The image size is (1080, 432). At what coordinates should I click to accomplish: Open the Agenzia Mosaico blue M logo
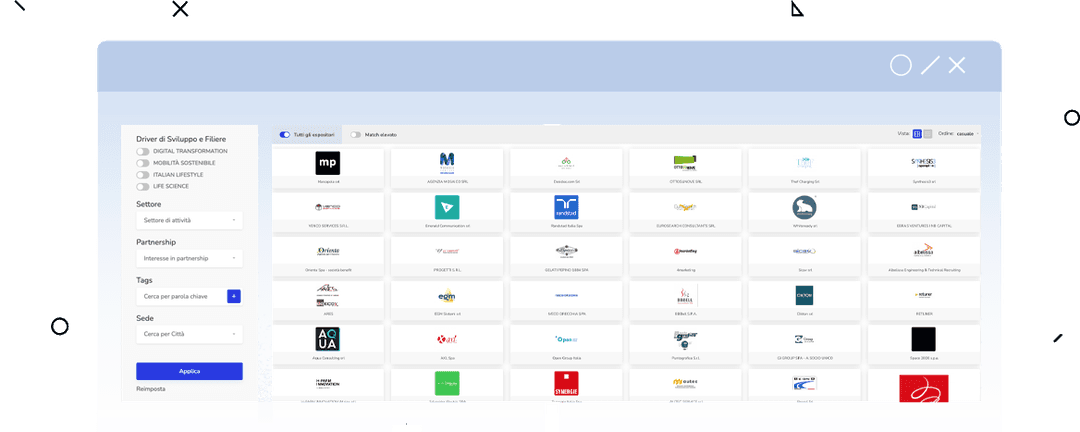[447, 163]
